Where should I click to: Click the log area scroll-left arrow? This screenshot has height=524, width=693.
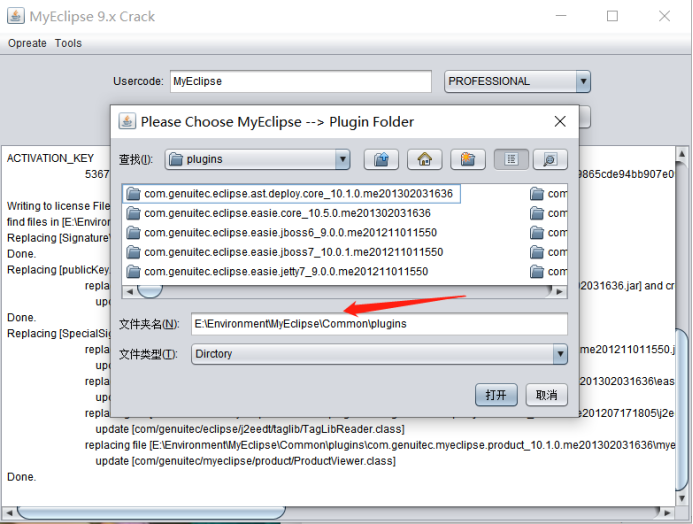pyautogui.click(x=8, y=513)
